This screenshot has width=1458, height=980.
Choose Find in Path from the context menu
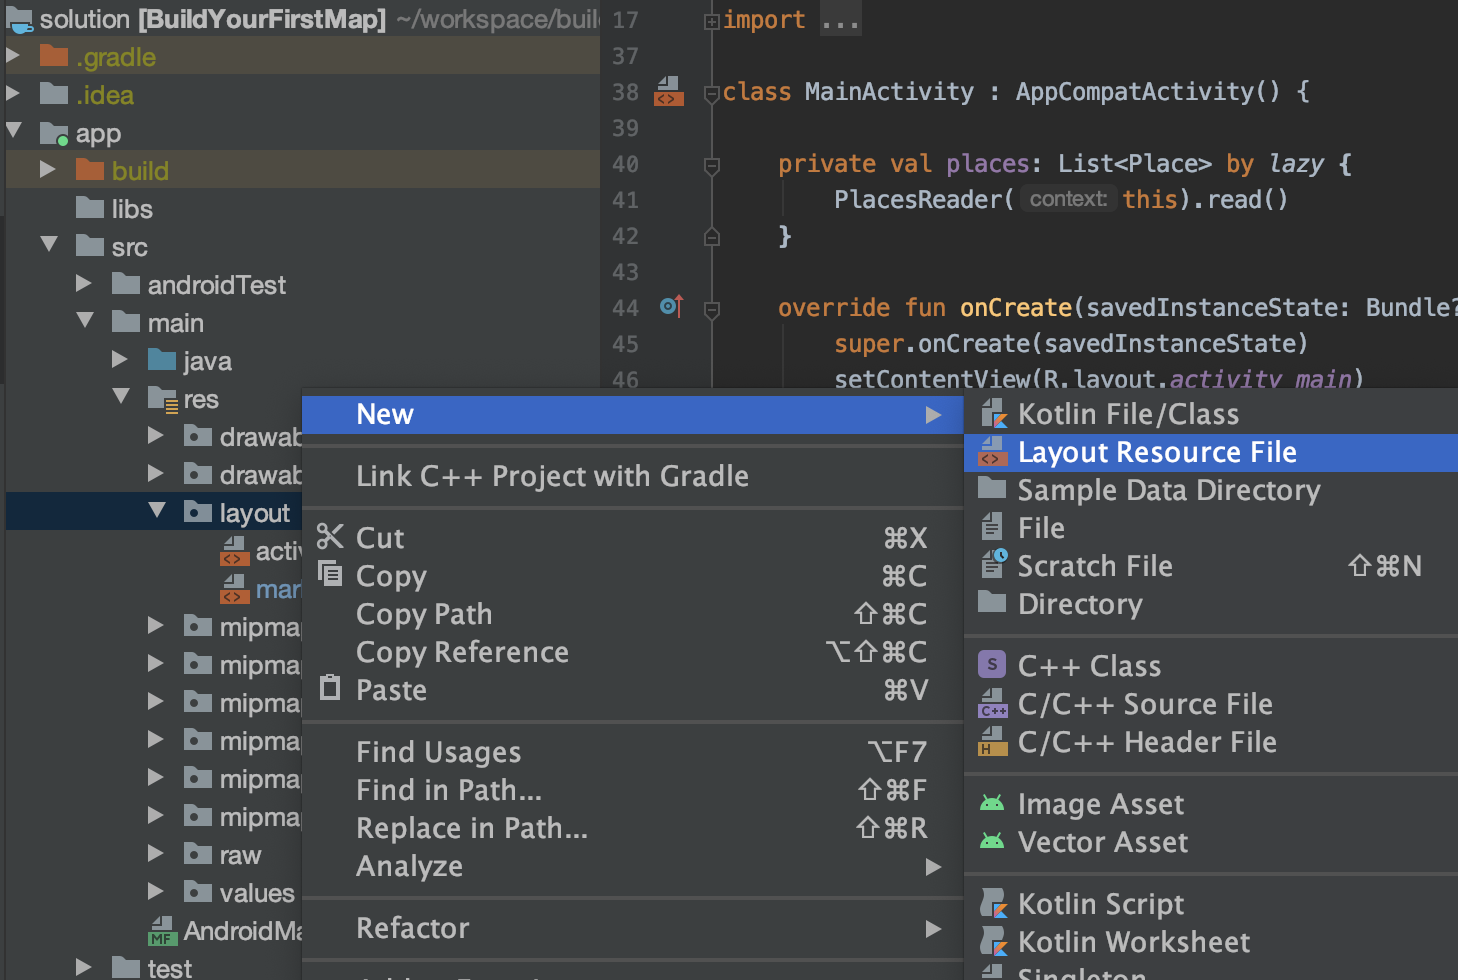point(448,789)
